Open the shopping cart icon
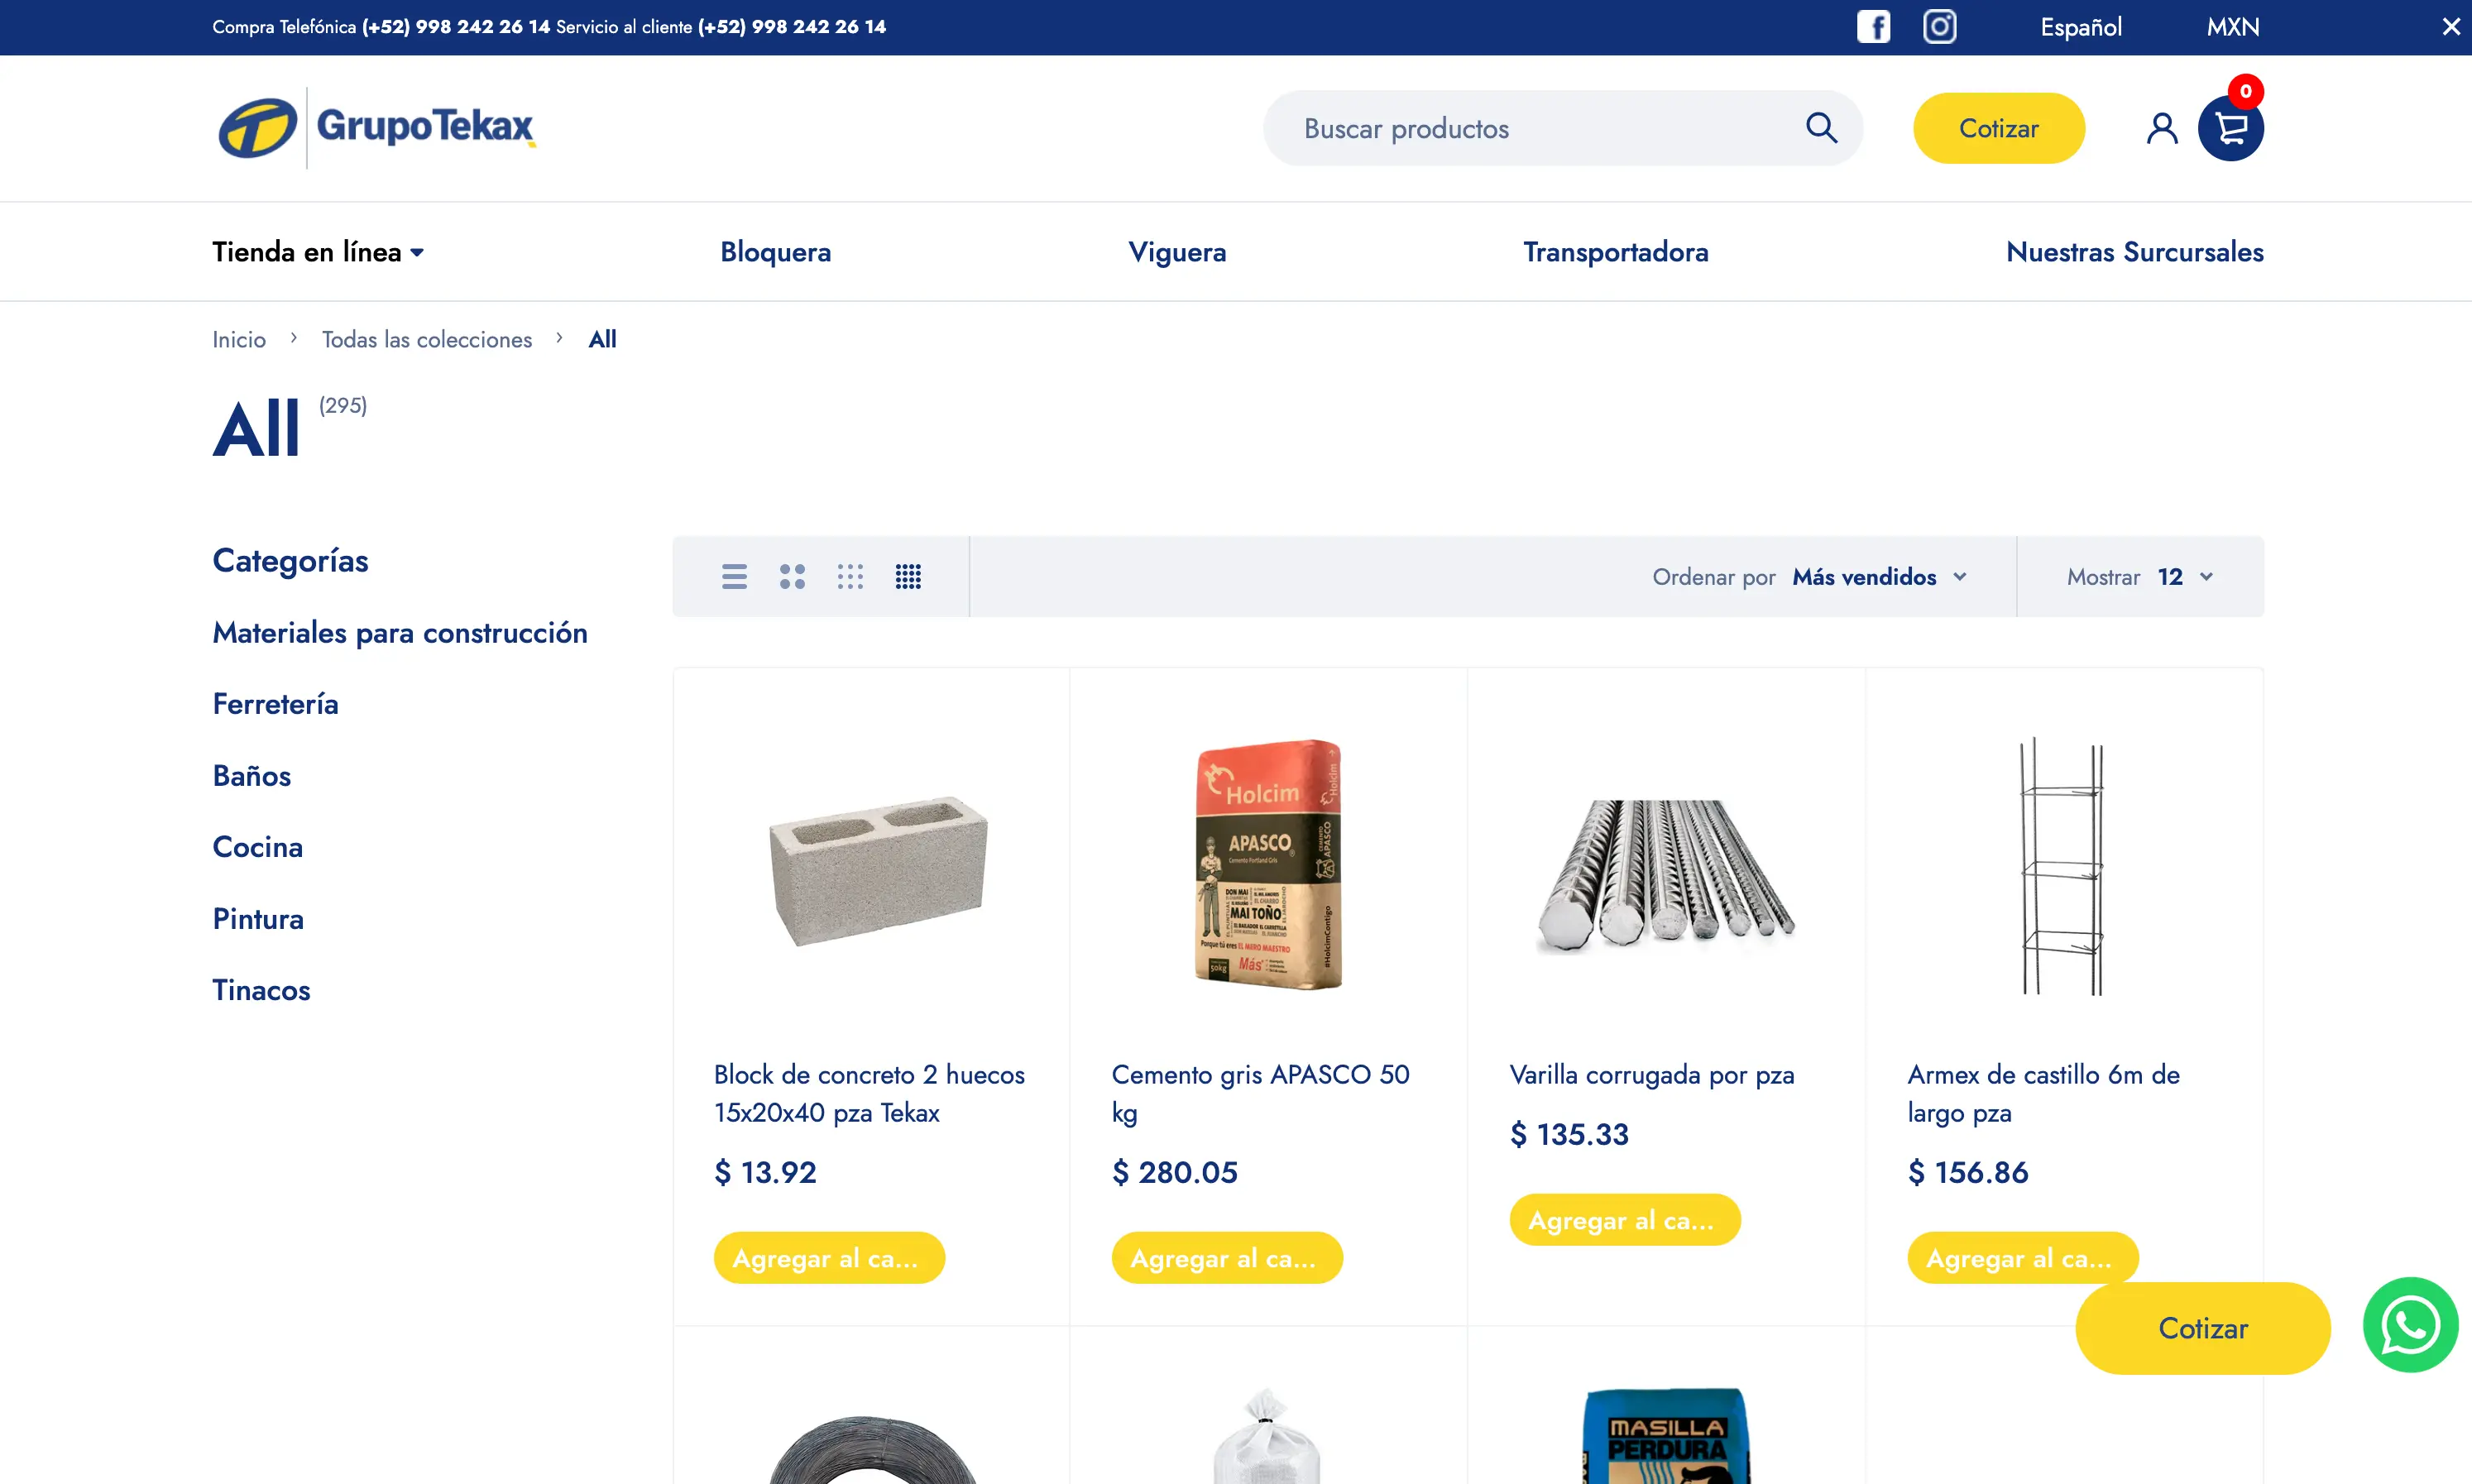 pyautogui.click(x=2230, y=128)
